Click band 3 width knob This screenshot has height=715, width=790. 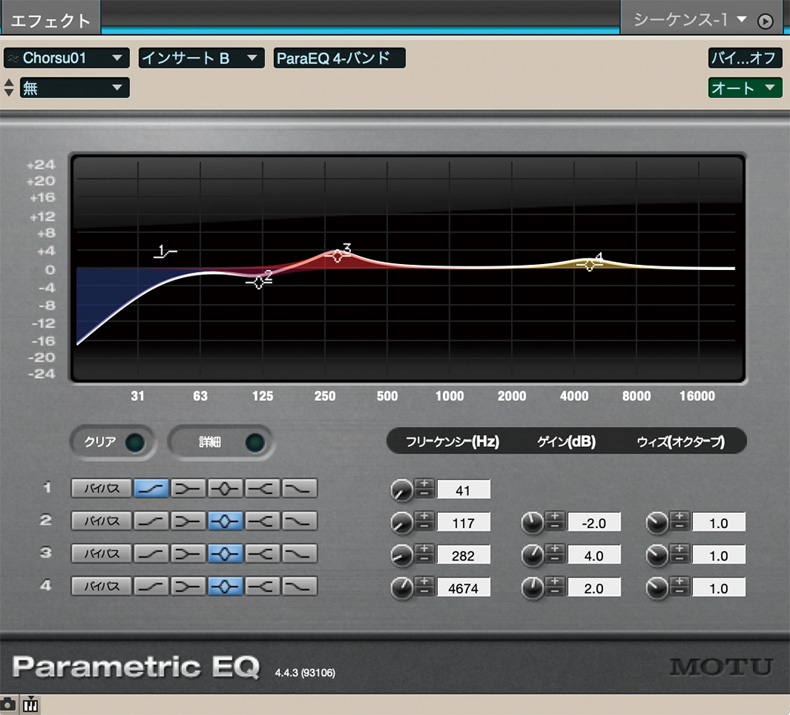657,556
